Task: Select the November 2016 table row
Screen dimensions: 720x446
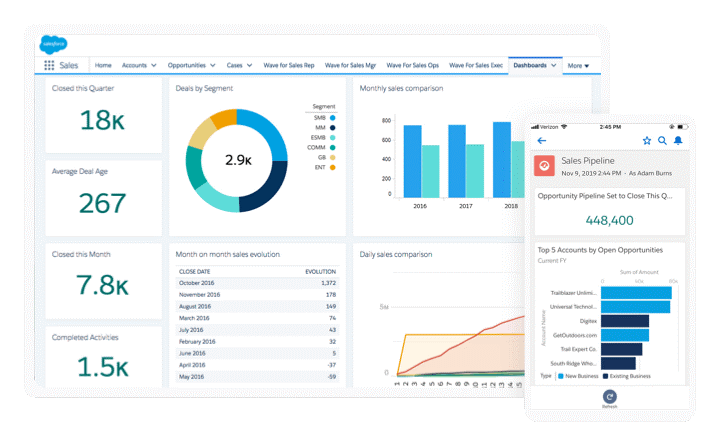Action: click(257, 294)
